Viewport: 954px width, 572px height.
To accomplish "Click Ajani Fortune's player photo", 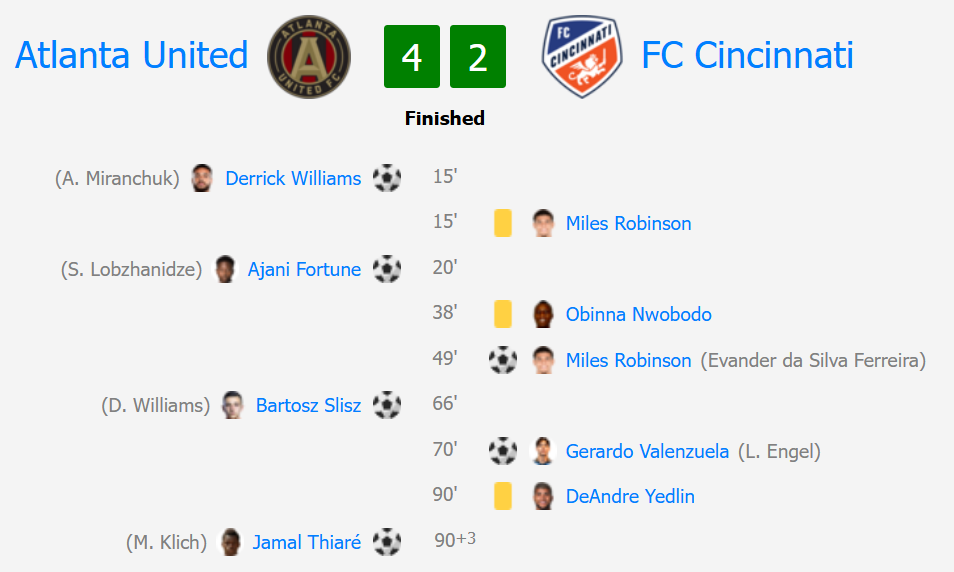I will [225, 269].
